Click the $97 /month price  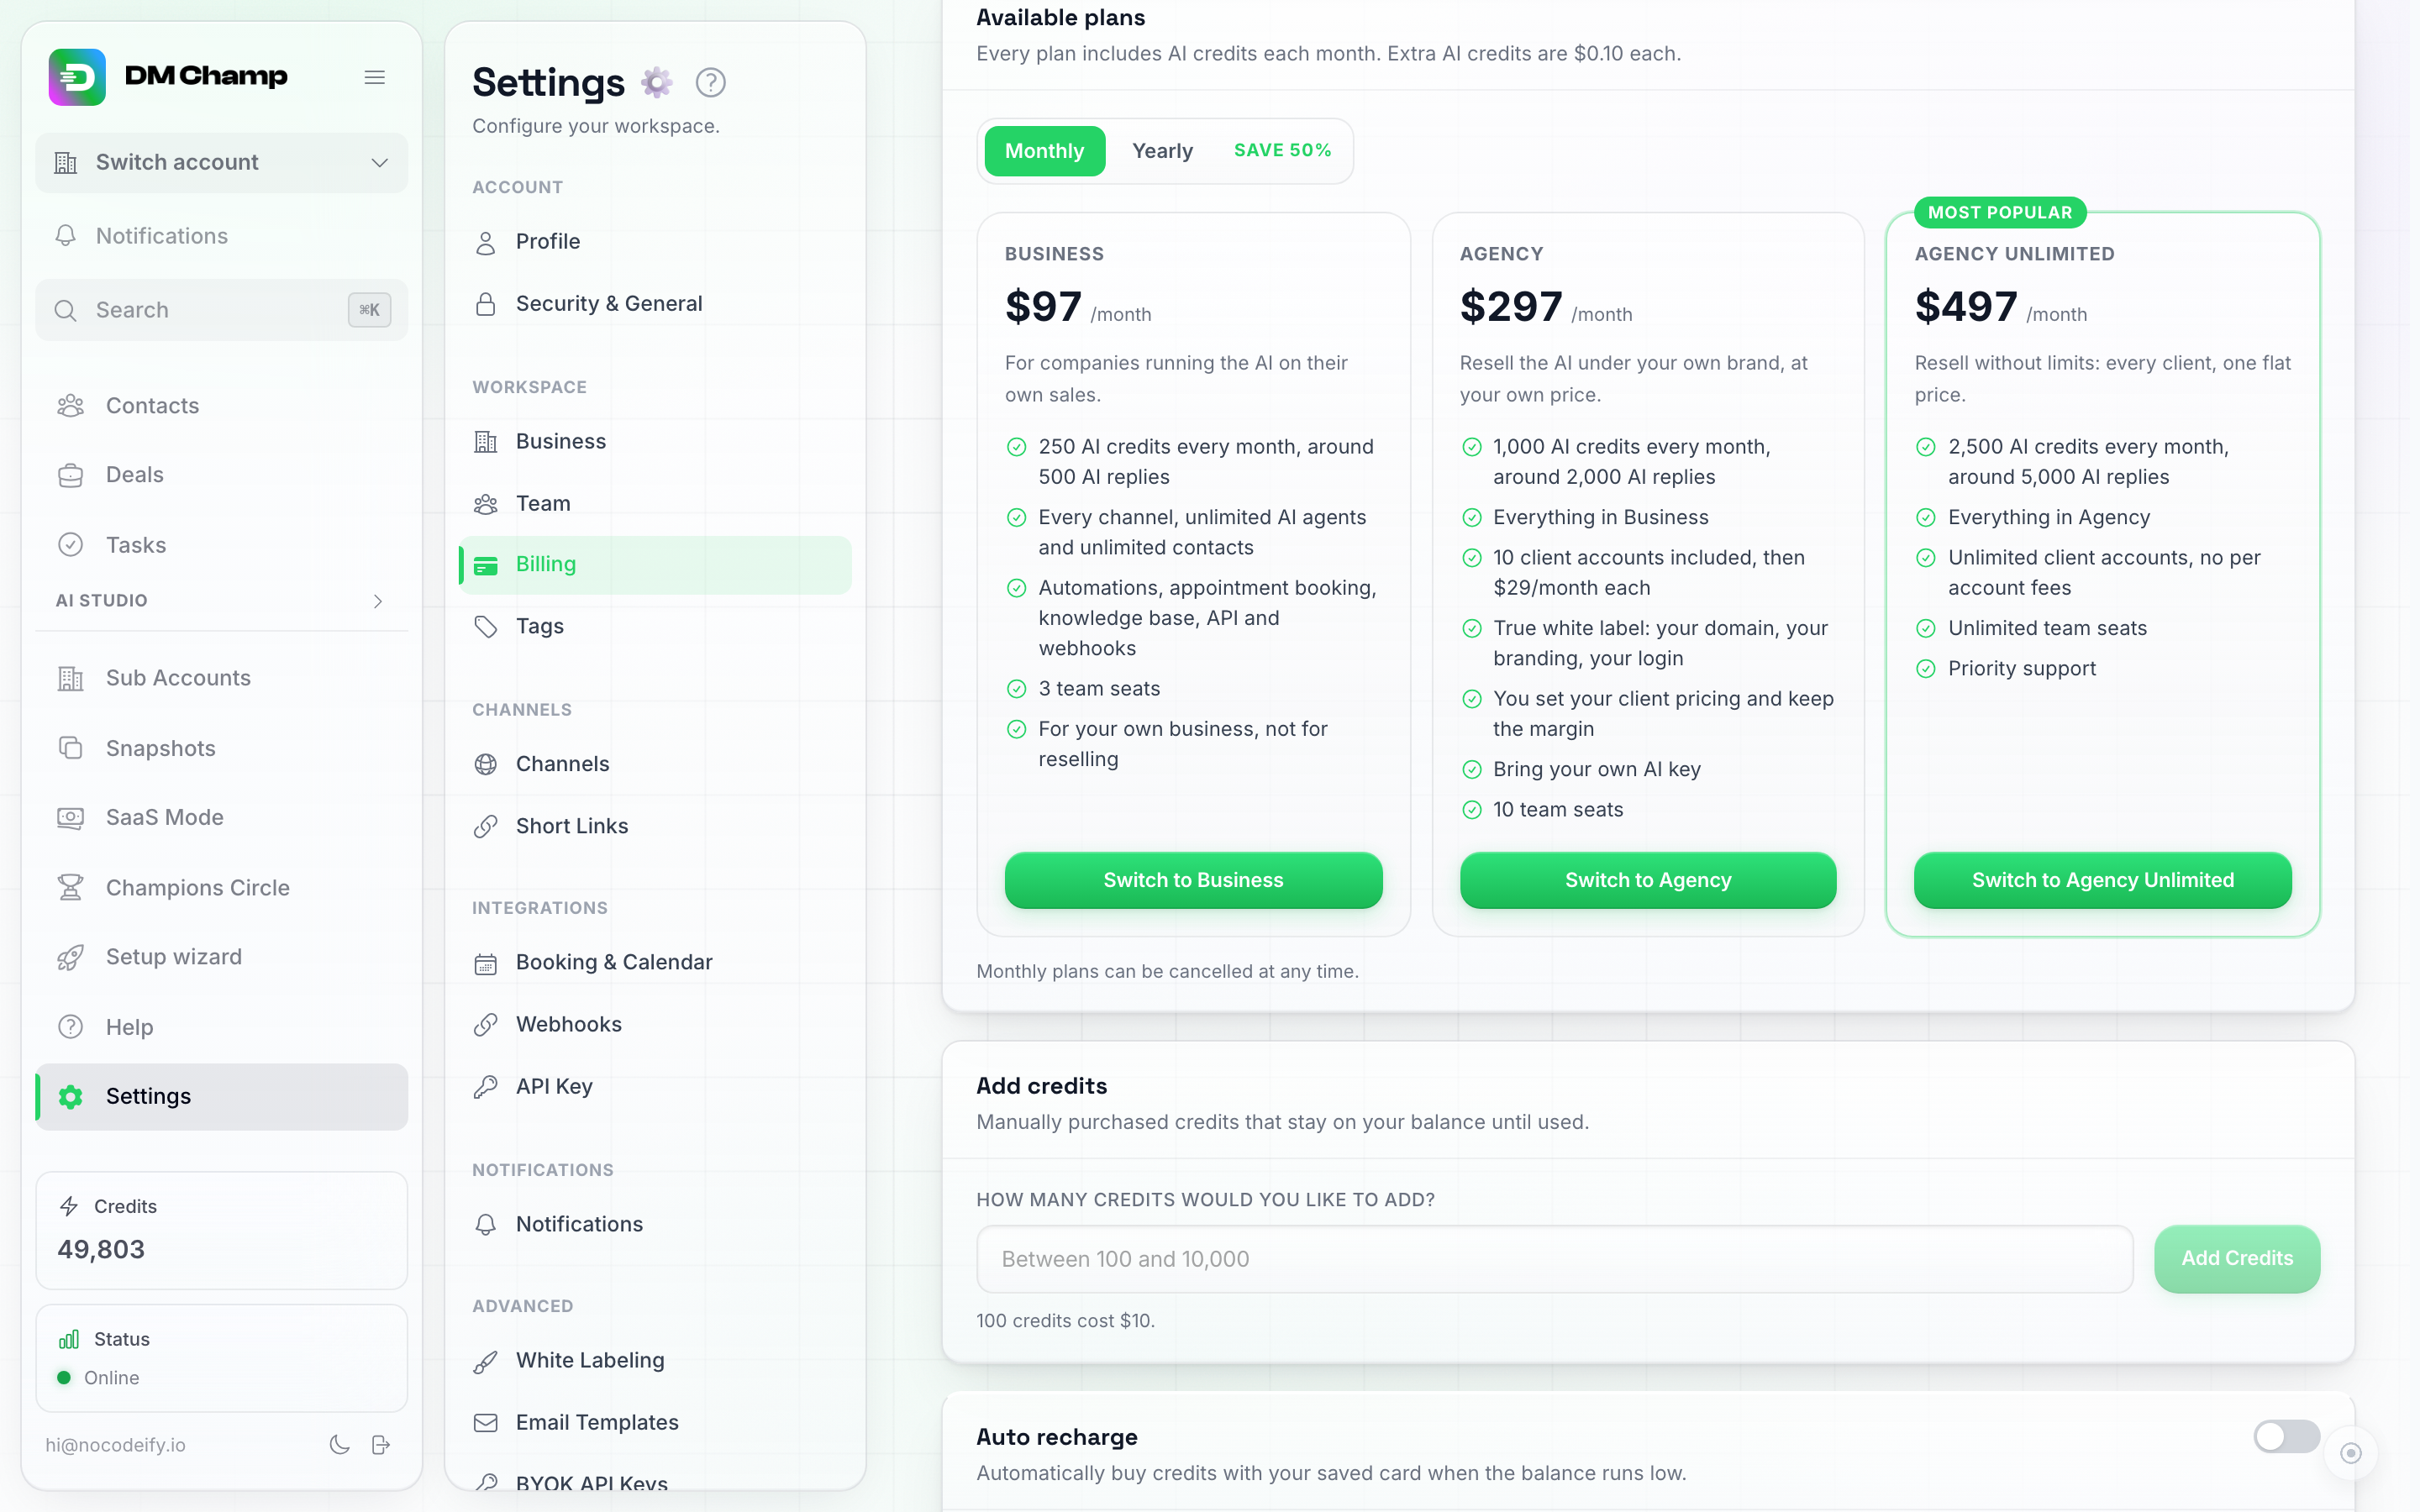coord(1078,307)
